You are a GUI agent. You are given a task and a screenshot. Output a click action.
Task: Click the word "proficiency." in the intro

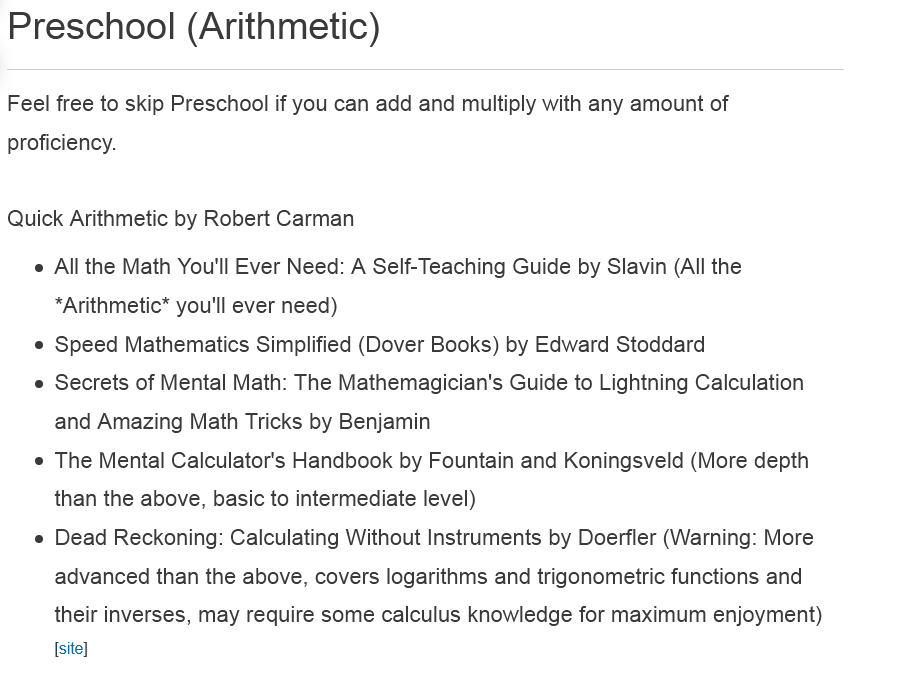[x=61, y=142]
